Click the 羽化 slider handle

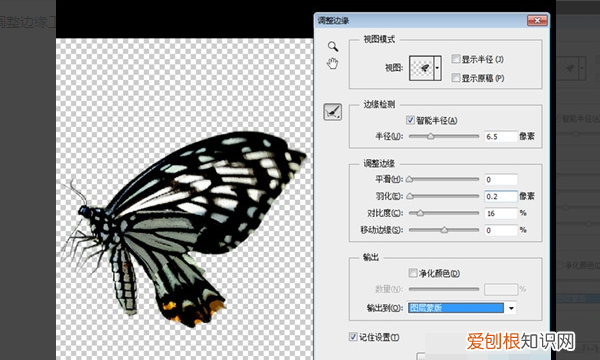(410, 196)
